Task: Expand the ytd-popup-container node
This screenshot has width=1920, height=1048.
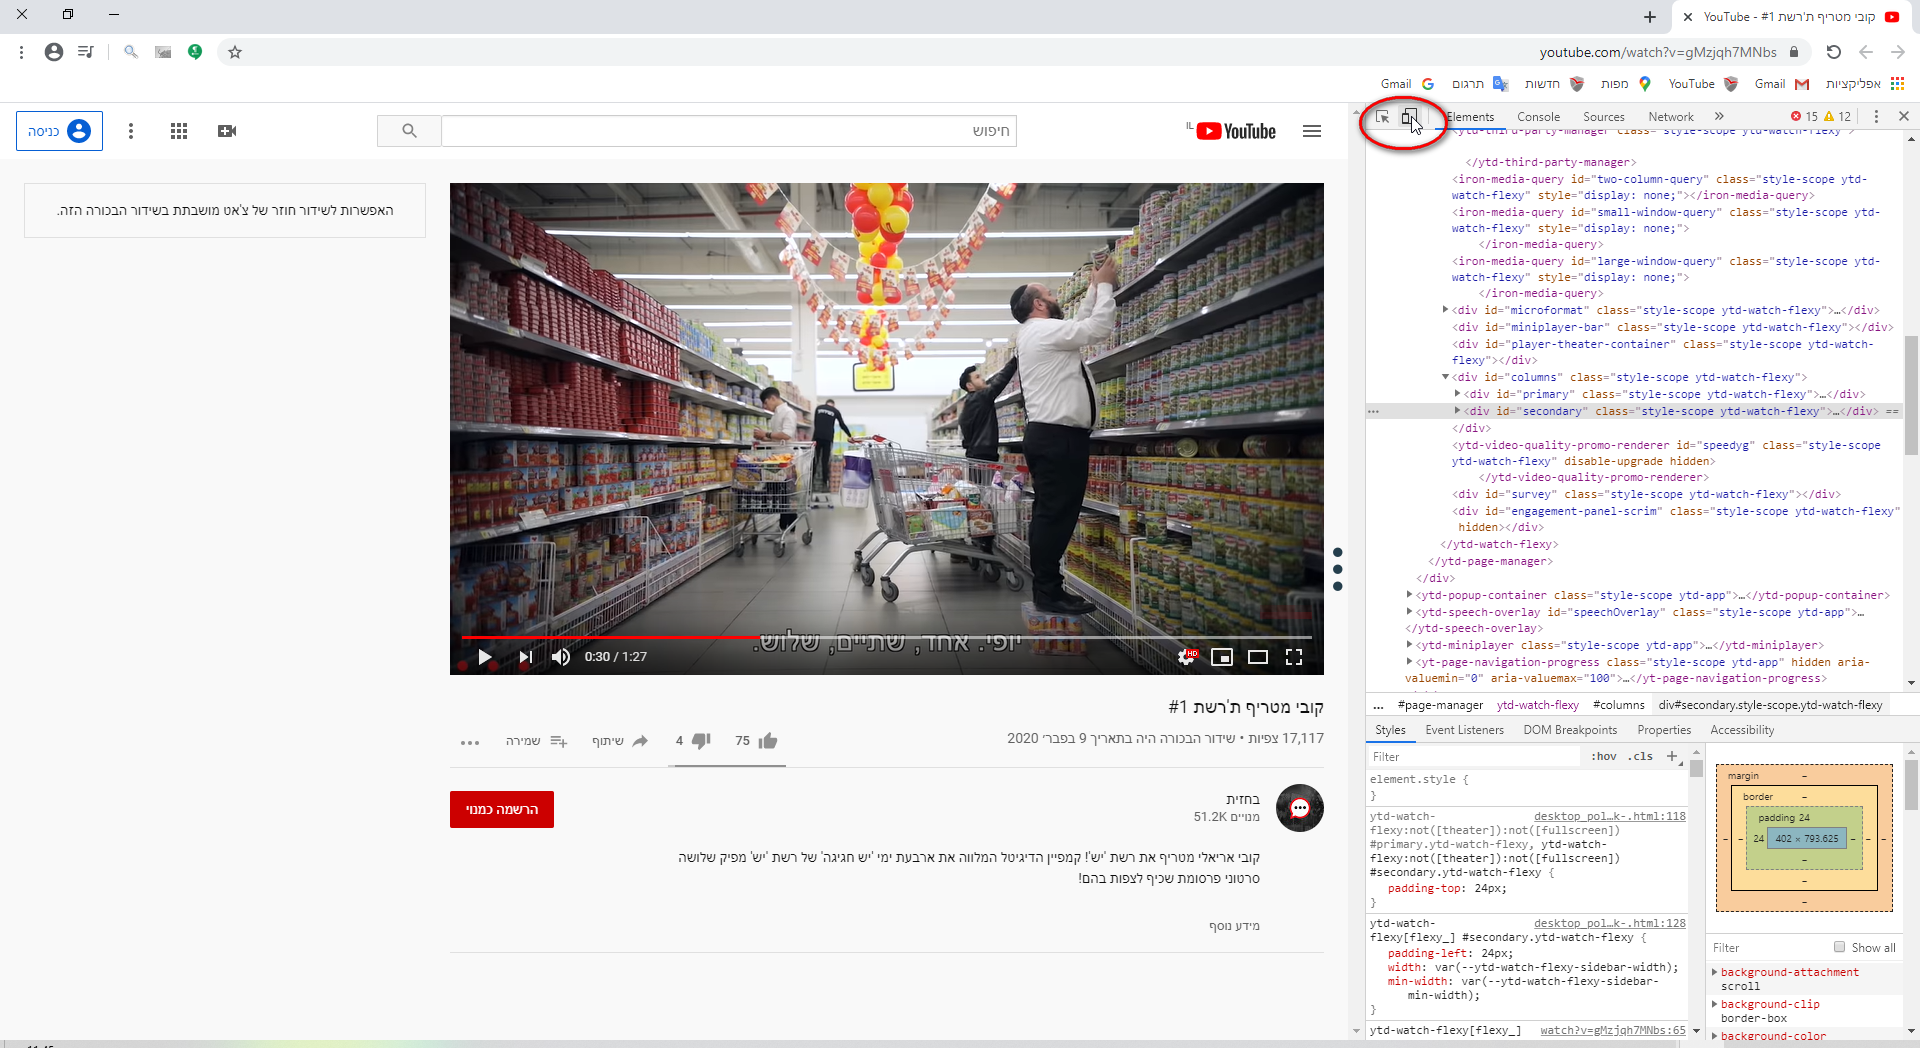Action: click(x=1409, y=595)
